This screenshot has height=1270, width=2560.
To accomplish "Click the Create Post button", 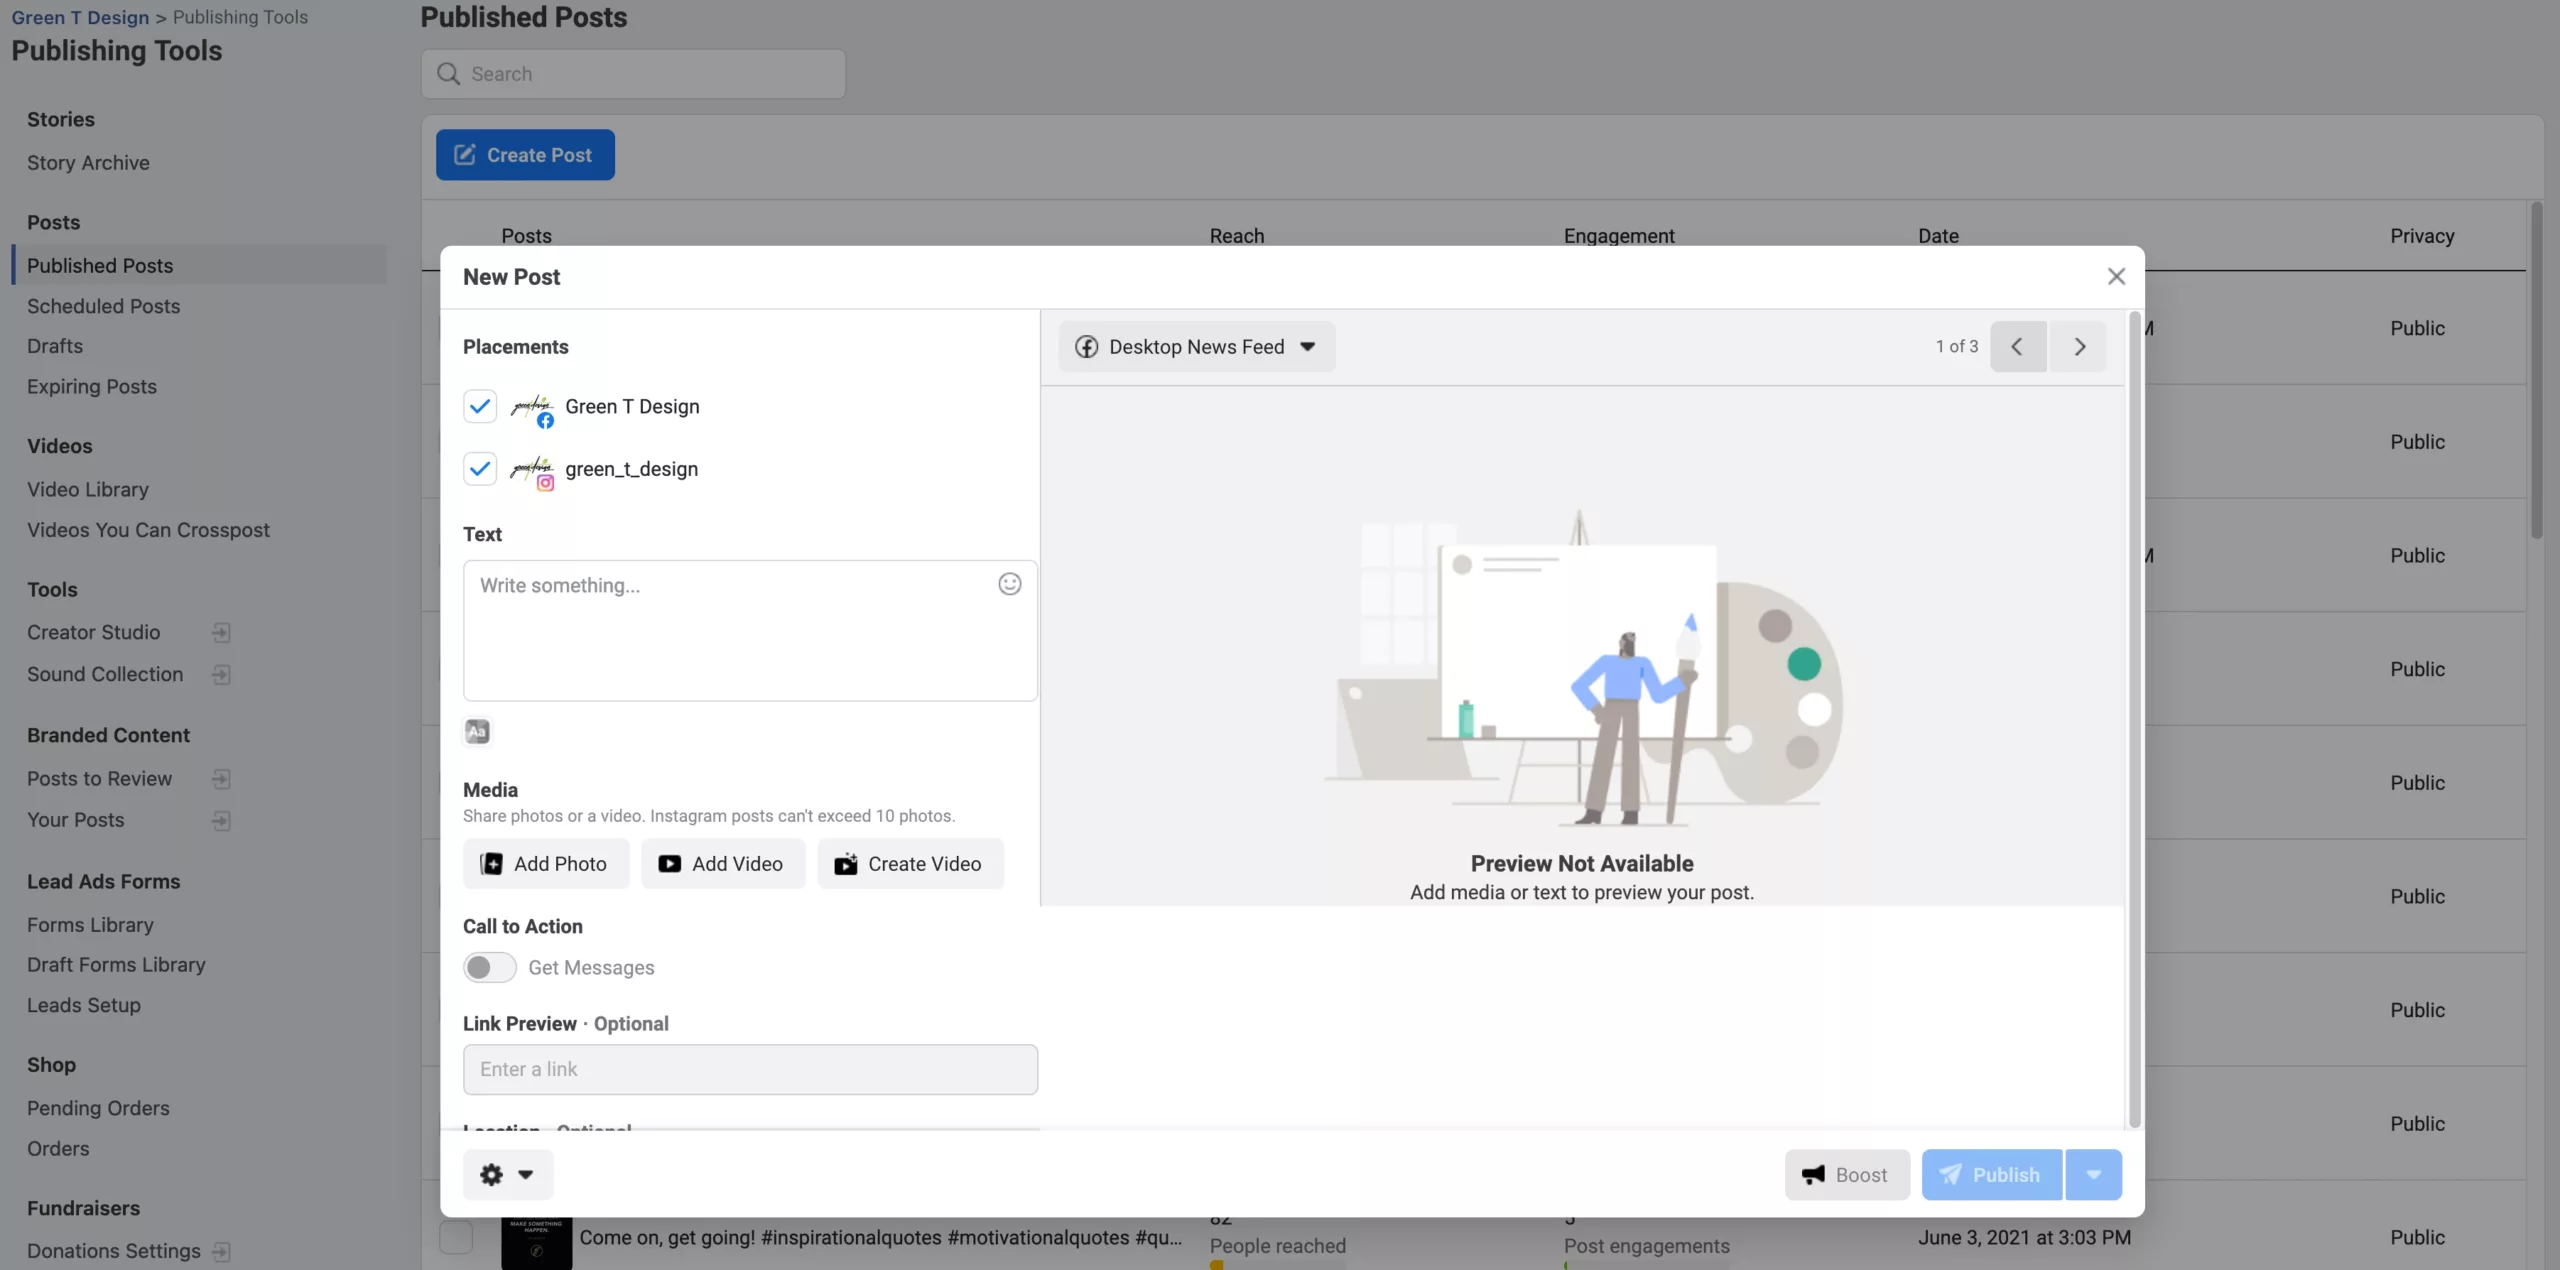I will [525, 155].
